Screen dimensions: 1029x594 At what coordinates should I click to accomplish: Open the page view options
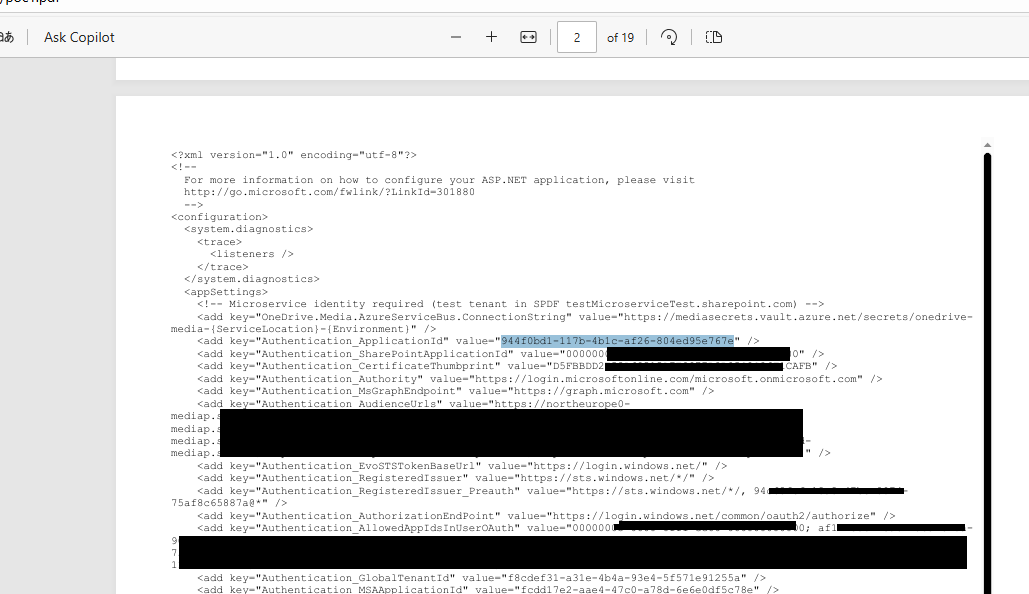click(x=713, y=37)
